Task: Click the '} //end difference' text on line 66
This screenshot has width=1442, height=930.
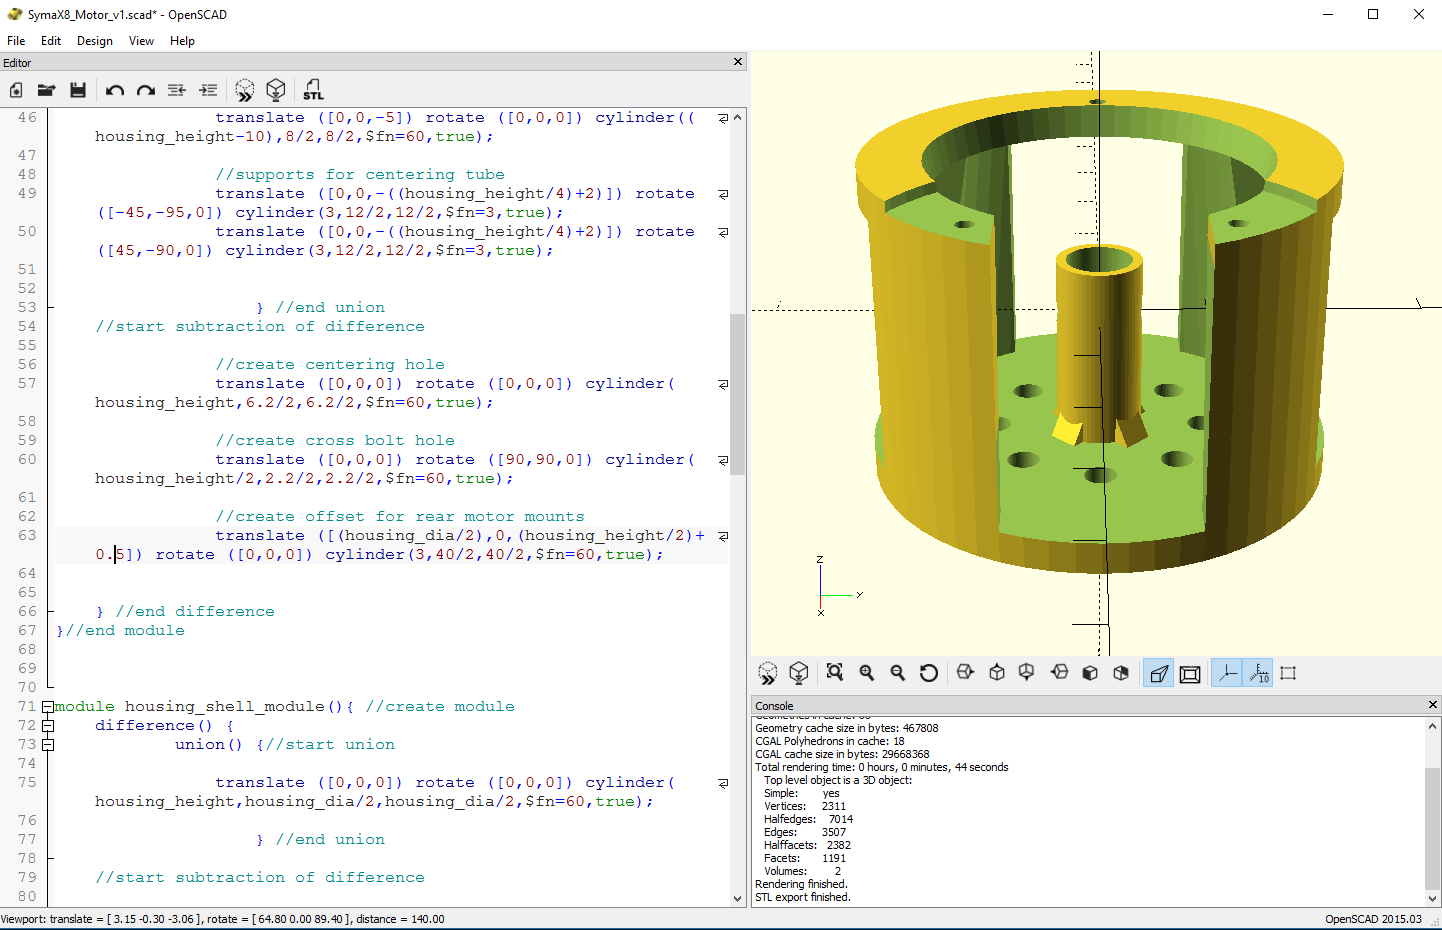Action: (x=185, y=612)
